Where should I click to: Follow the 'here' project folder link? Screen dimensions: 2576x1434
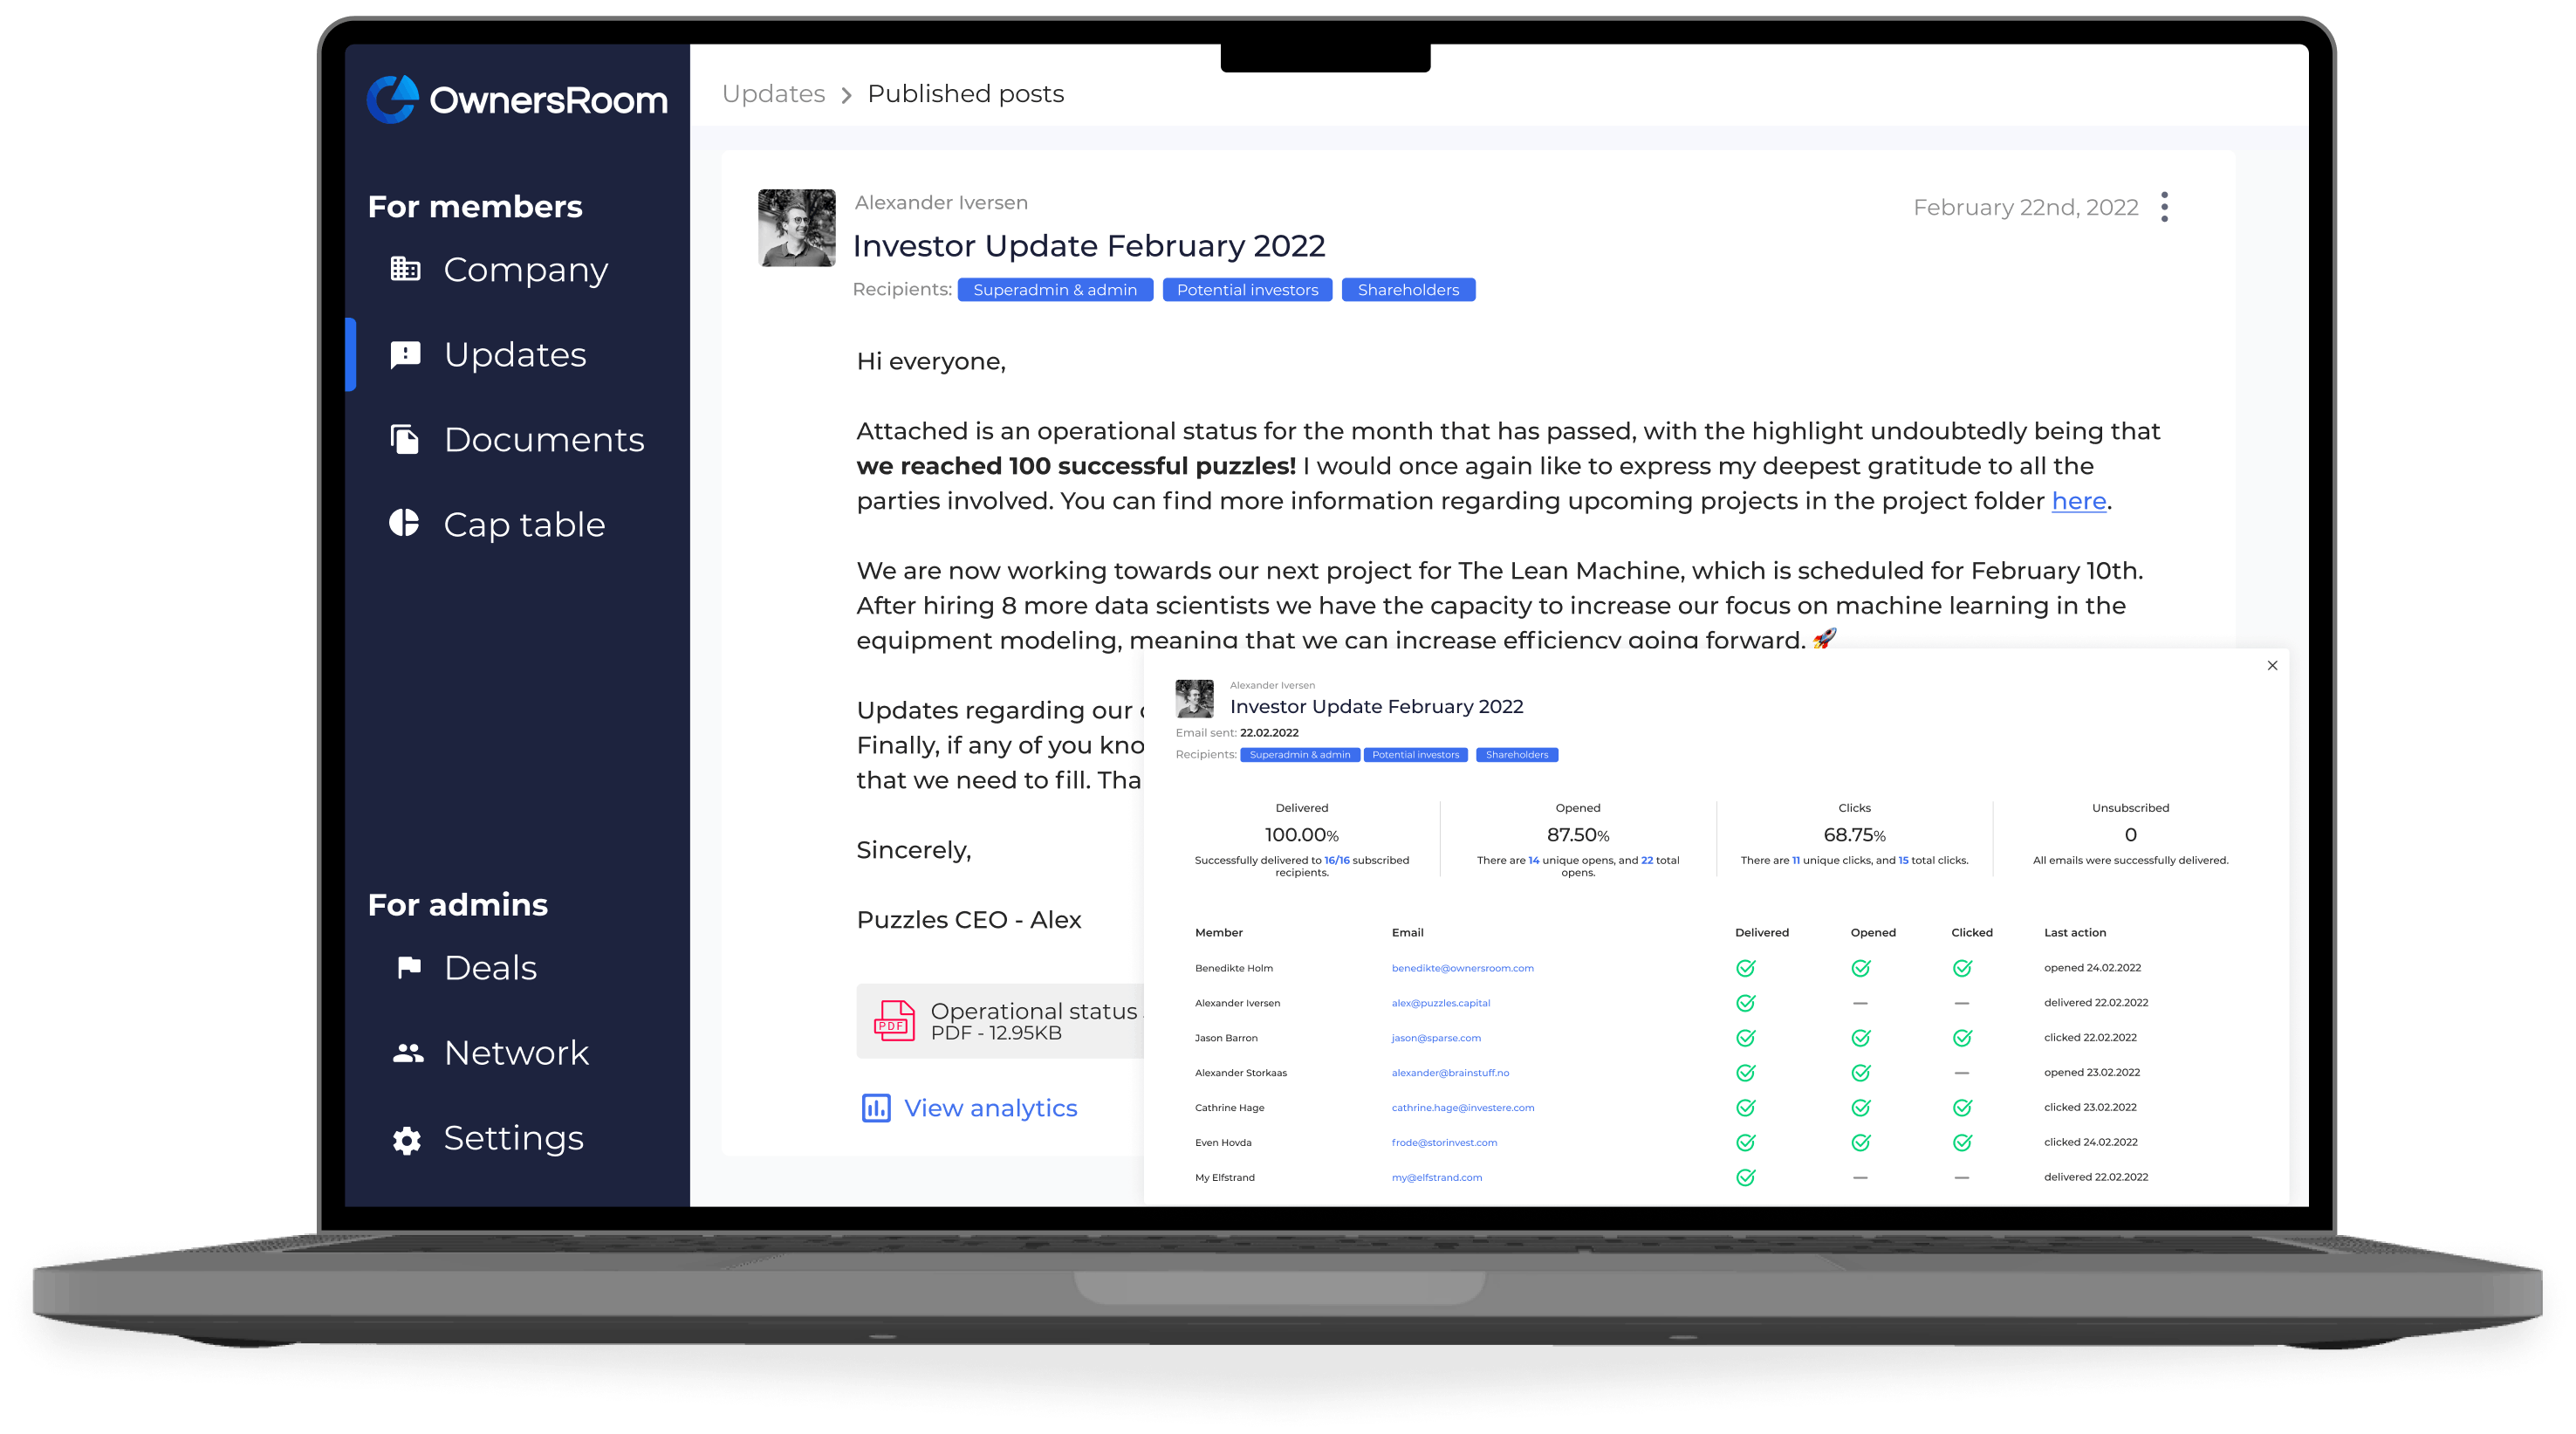[x=2078, y=501]
